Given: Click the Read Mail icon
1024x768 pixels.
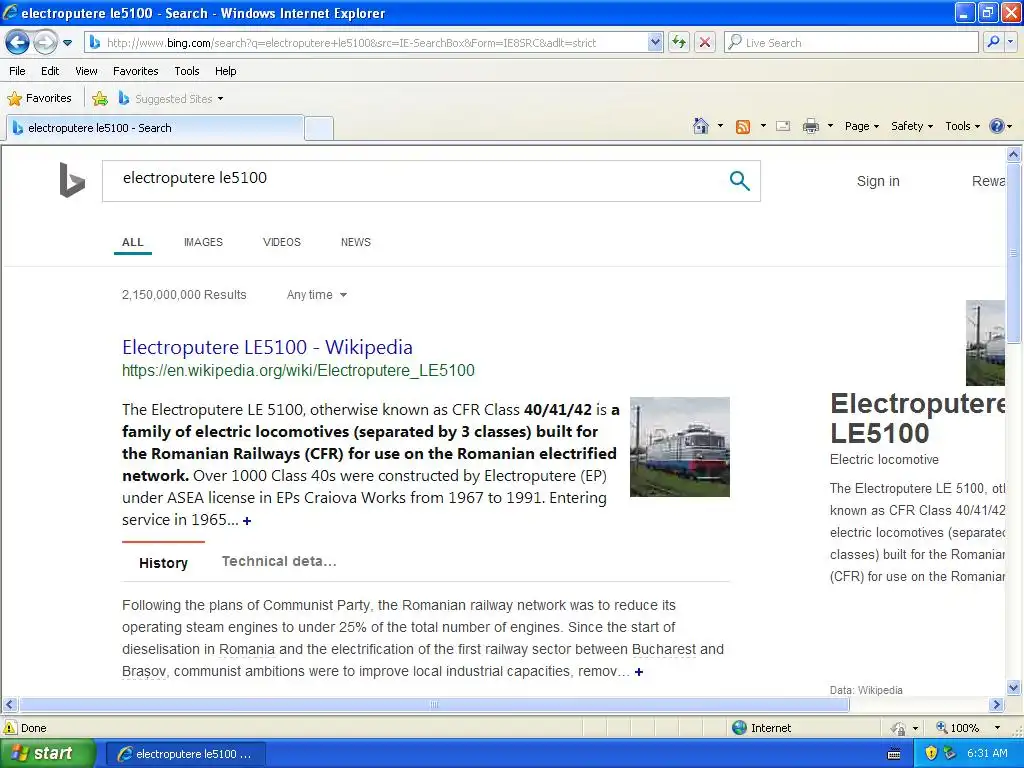Looking at the screenshot, I should click(783, 126).
